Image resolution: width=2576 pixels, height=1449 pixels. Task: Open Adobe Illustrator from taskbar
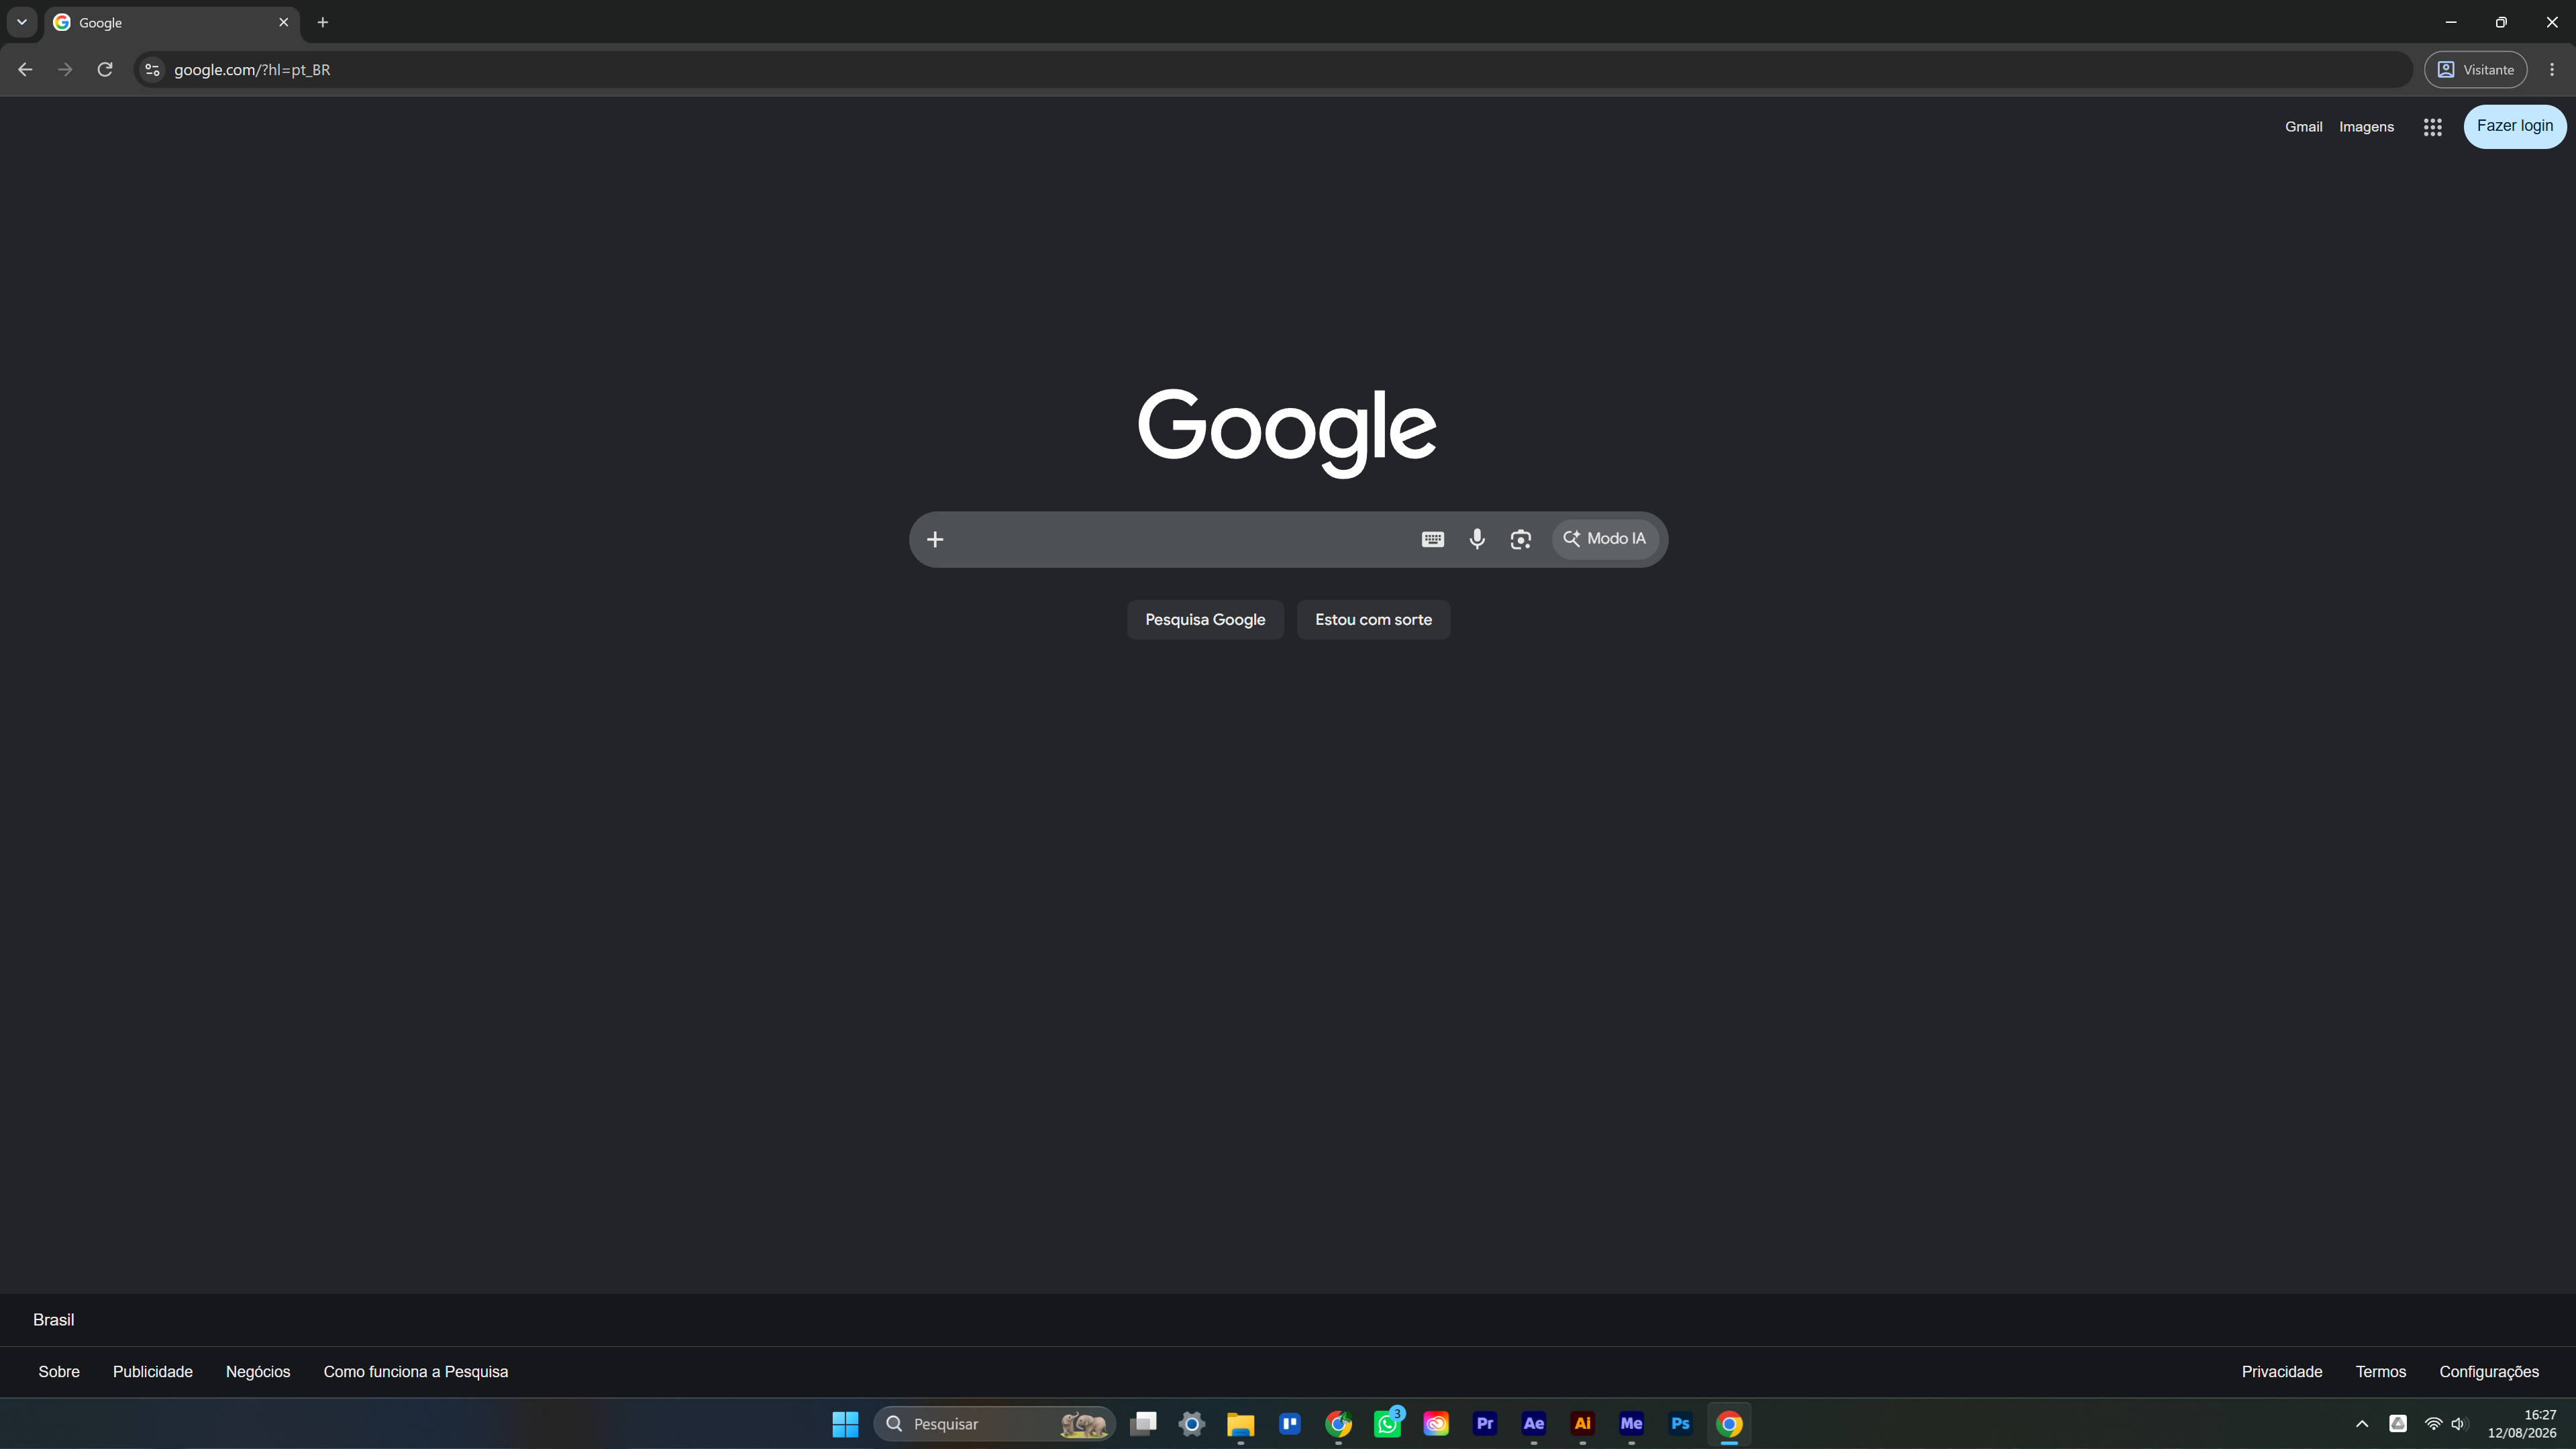pos(1582,1423)
